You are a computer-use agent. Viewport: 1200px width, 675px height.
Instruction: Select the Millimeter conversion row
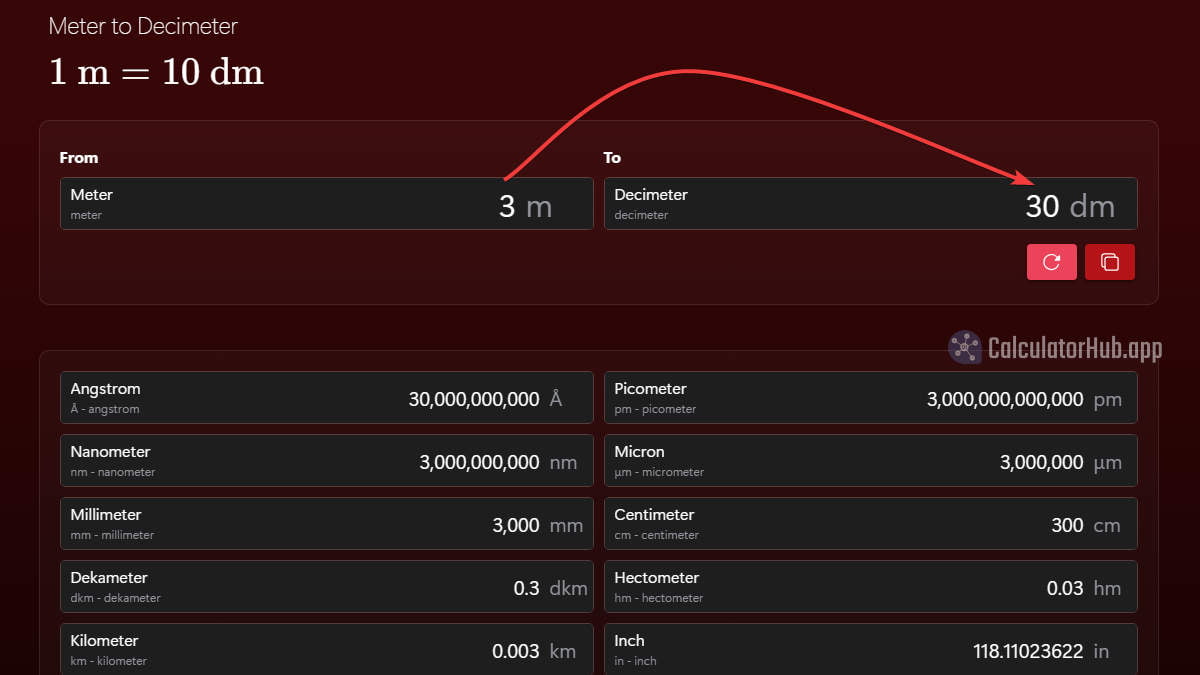(327, 523)
